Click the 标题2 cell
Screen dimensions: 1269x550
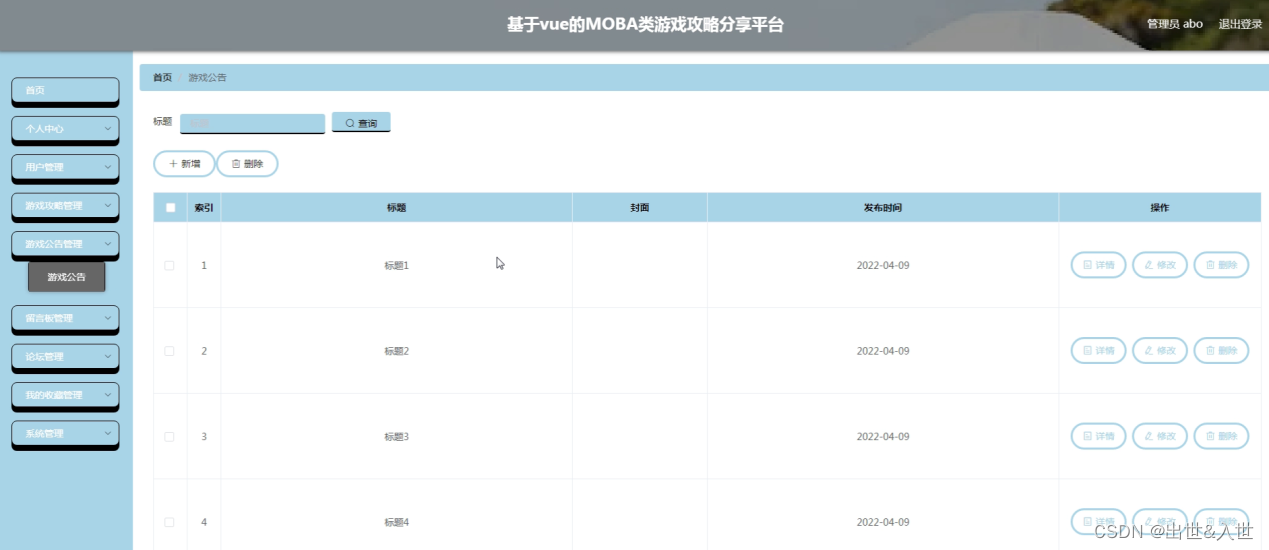(397, 351)
